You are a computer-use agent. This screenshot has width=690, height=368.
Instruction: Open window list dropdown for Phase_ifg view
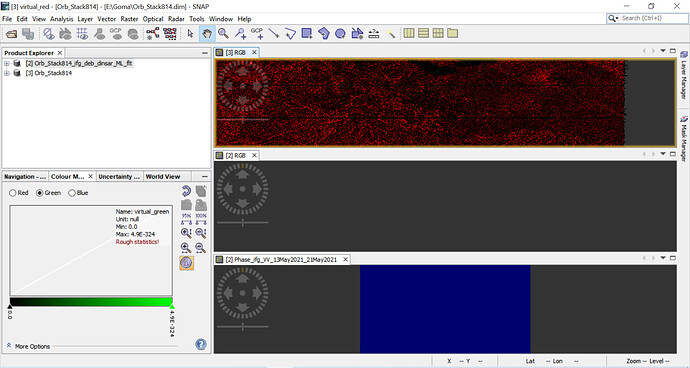(663, 258)
